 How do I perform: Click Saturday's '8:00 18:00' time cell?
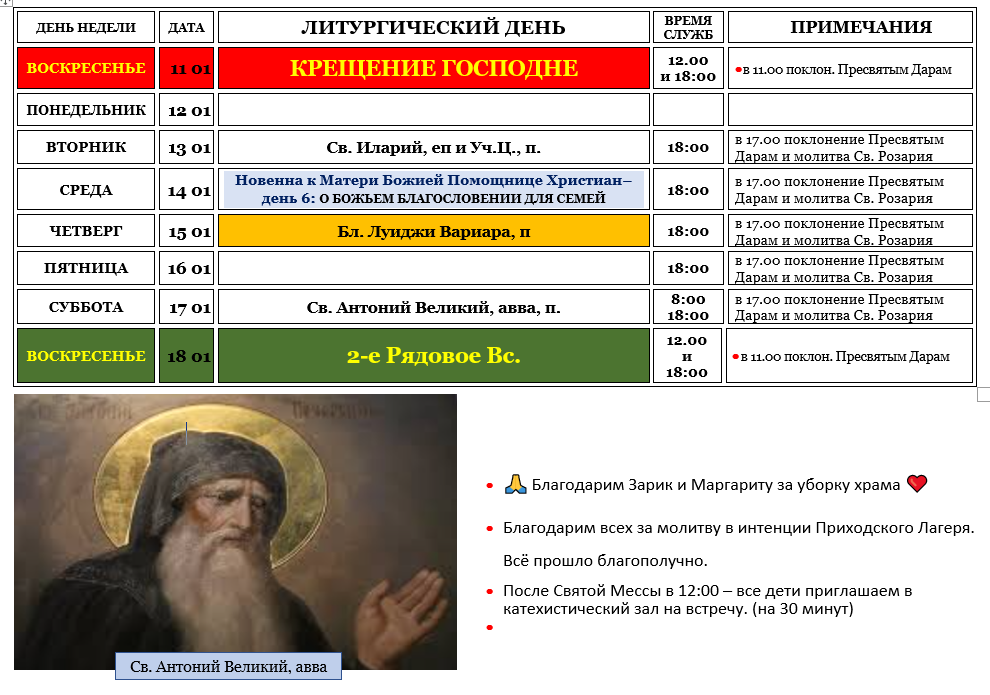click(x=687, y=307)
